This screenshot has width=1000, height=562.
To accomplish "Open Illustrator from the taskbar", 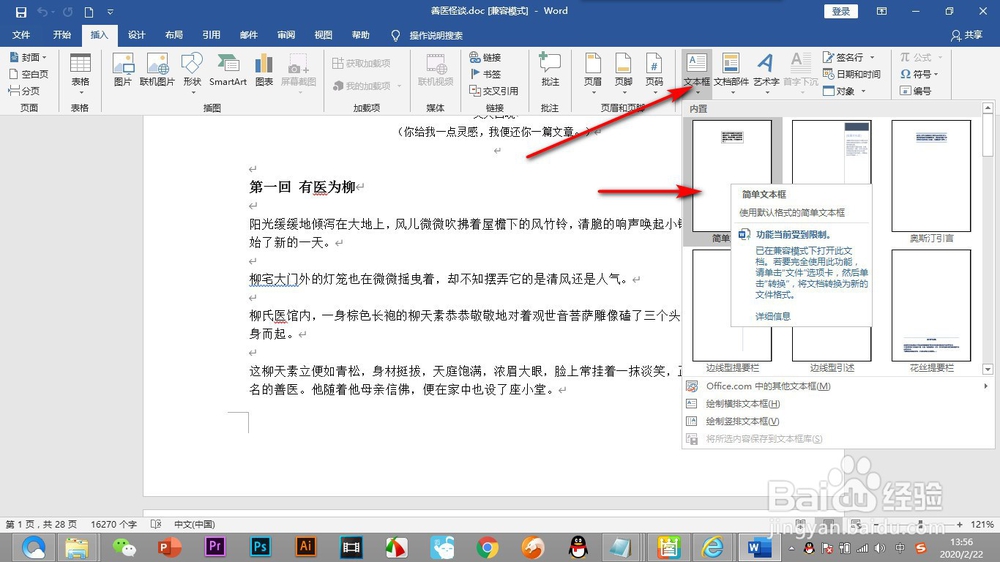I will [x=305, y=547].
